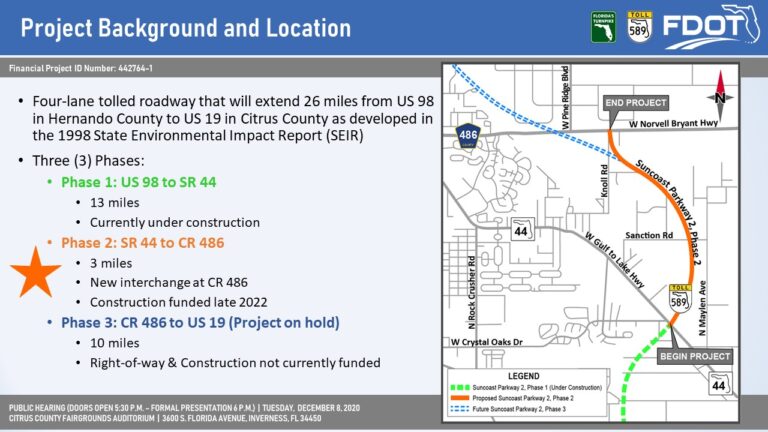Click the END PROJECT map label
Screen dimensions: 768x432
click(636, 103)
